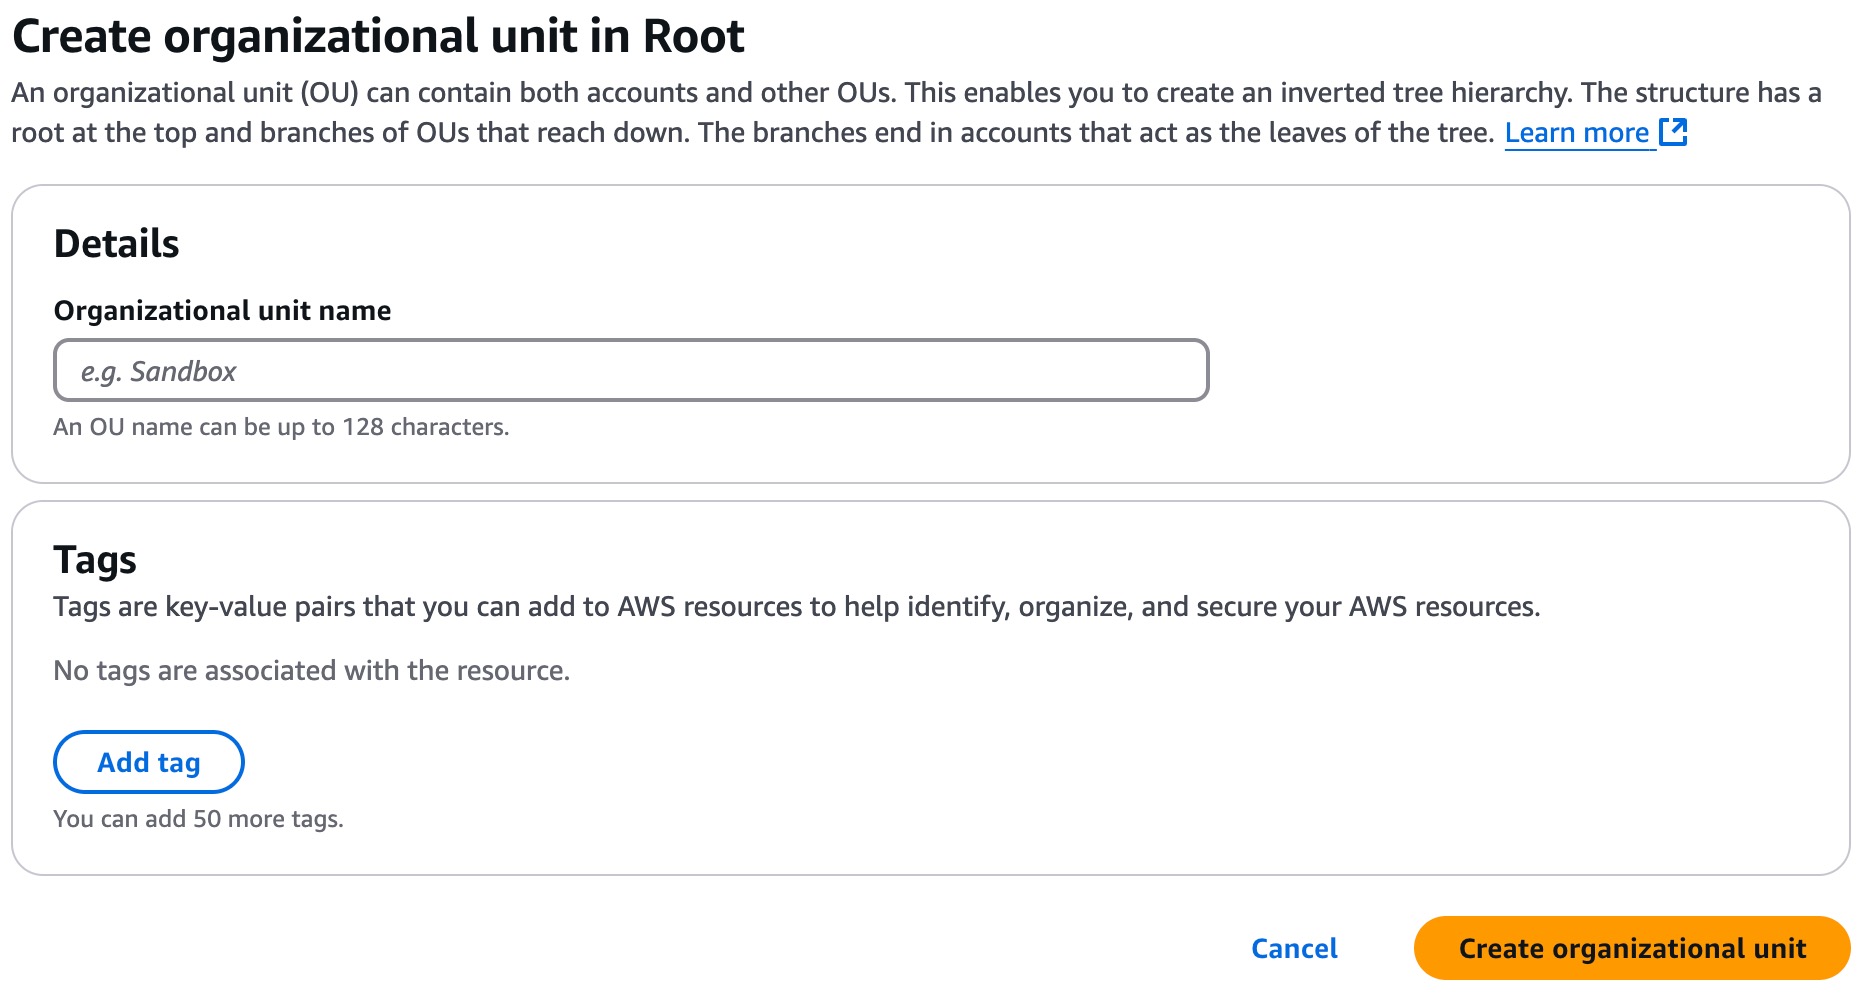Click 'An OU name can be up to 128 characters.' hint

[281, 427]
